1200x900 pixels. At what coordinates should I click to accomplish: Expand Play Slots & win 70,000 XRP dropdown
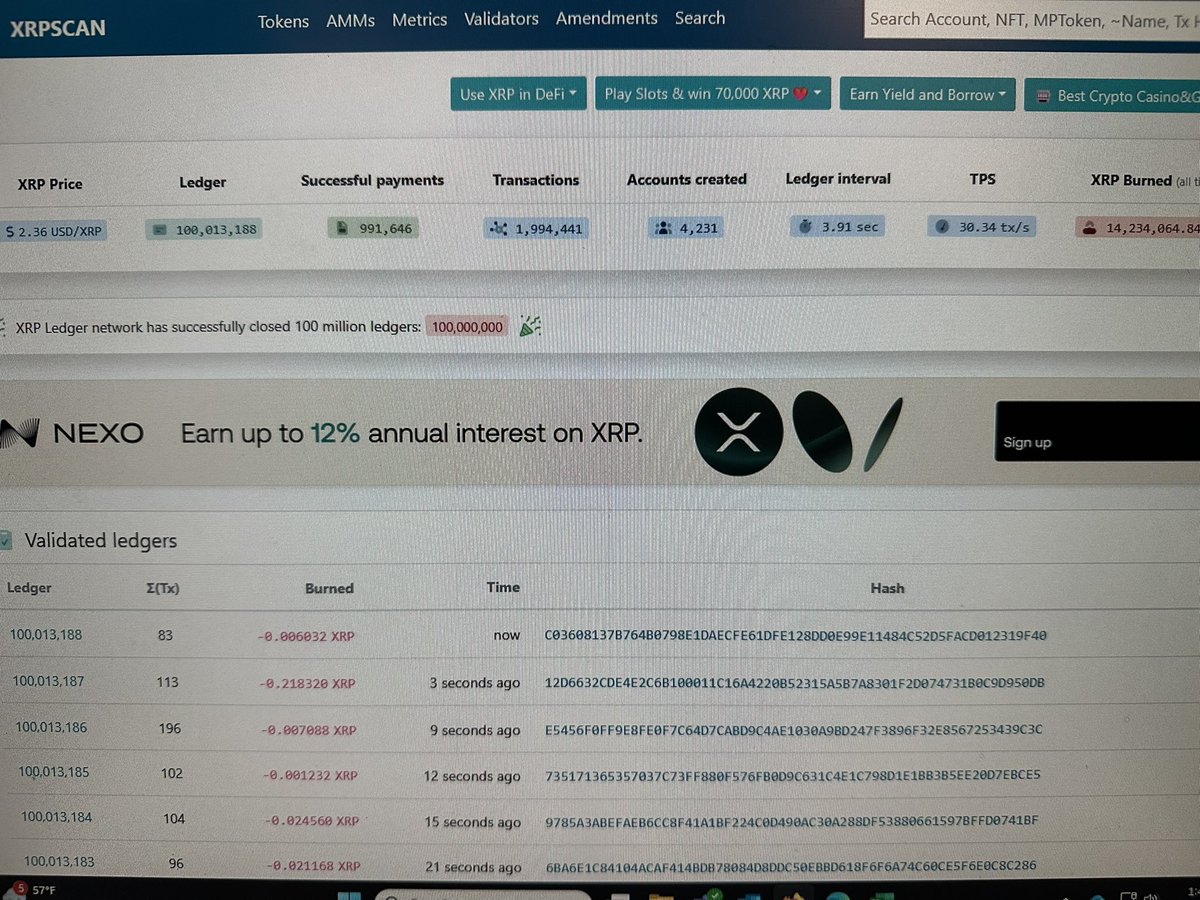coord(713,94)
